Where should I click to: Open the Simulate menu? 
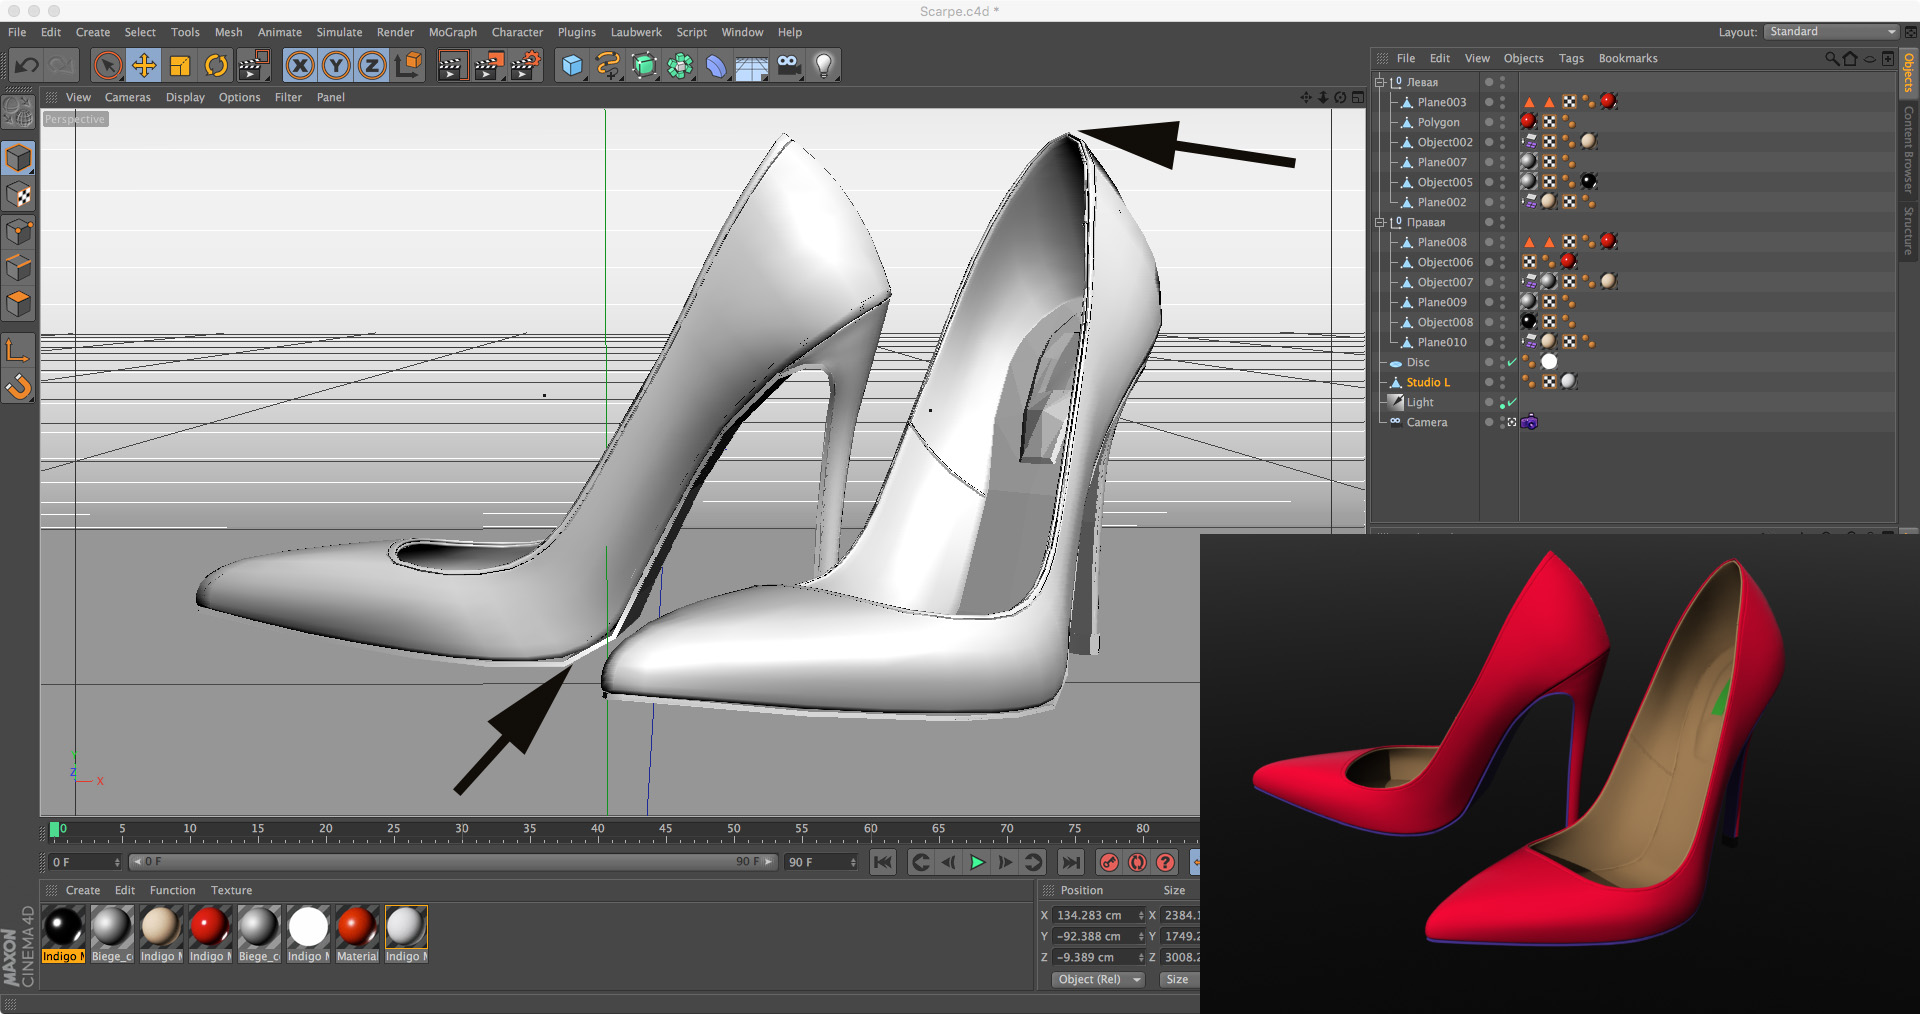point(339,32)
